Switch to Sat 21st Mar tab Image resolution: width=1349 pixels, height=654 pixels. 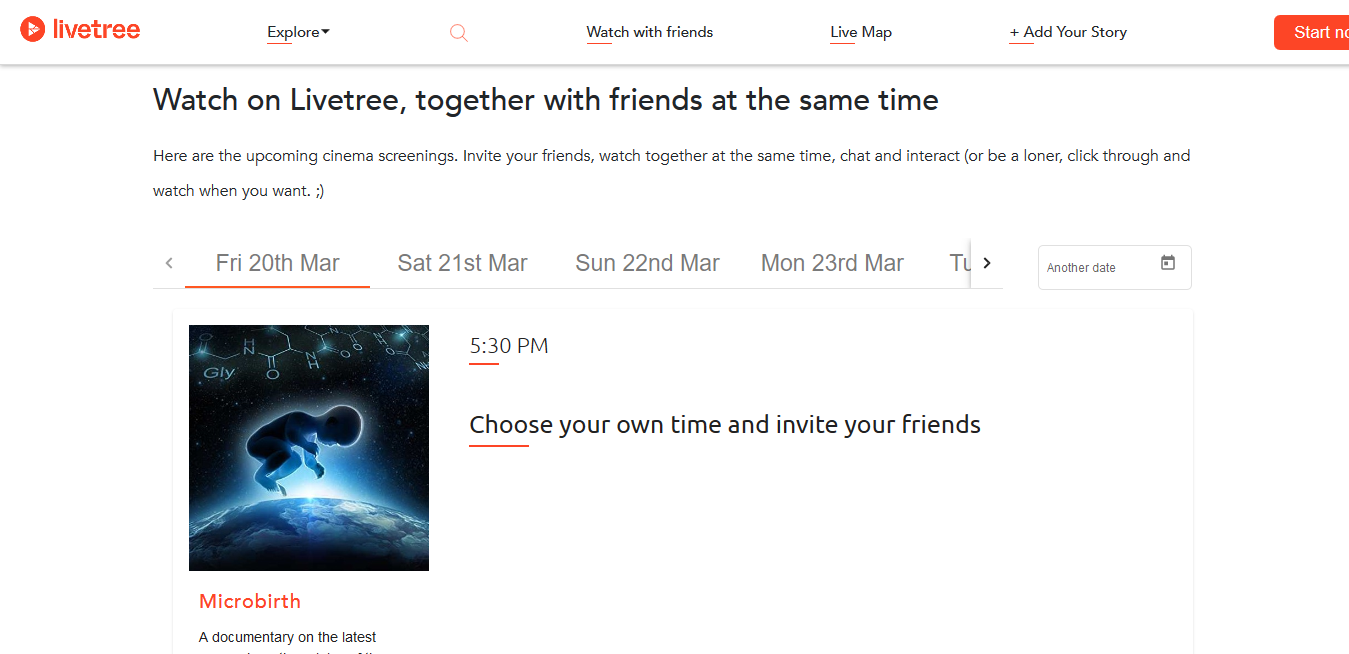coord(462,263)
